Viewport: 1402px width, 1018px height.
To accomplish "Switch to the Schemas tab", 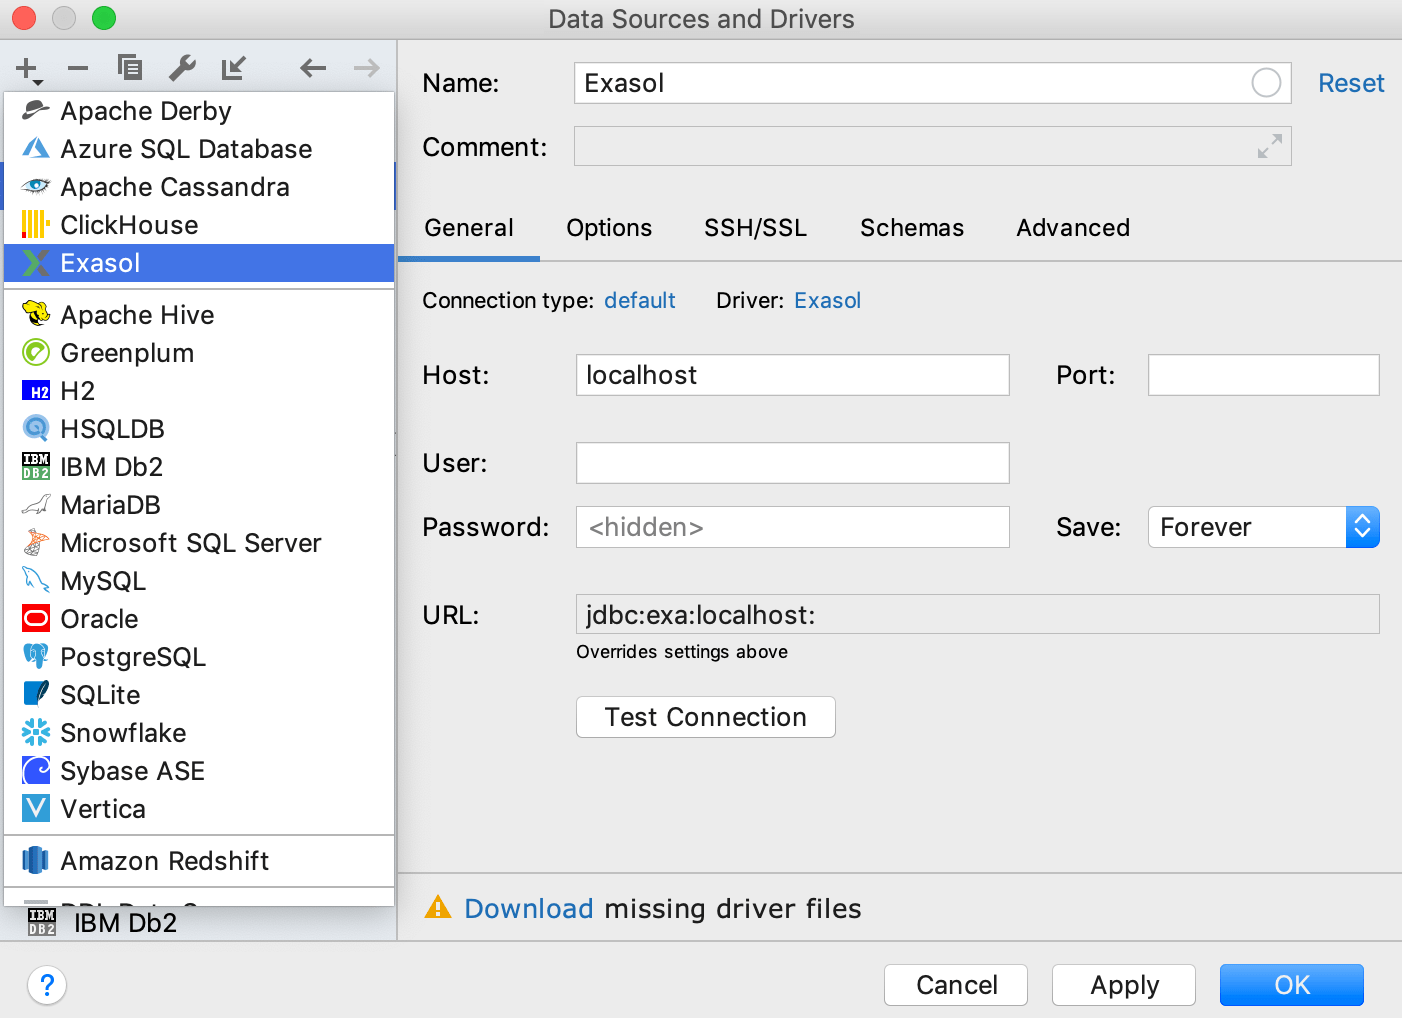I will 912,228.
